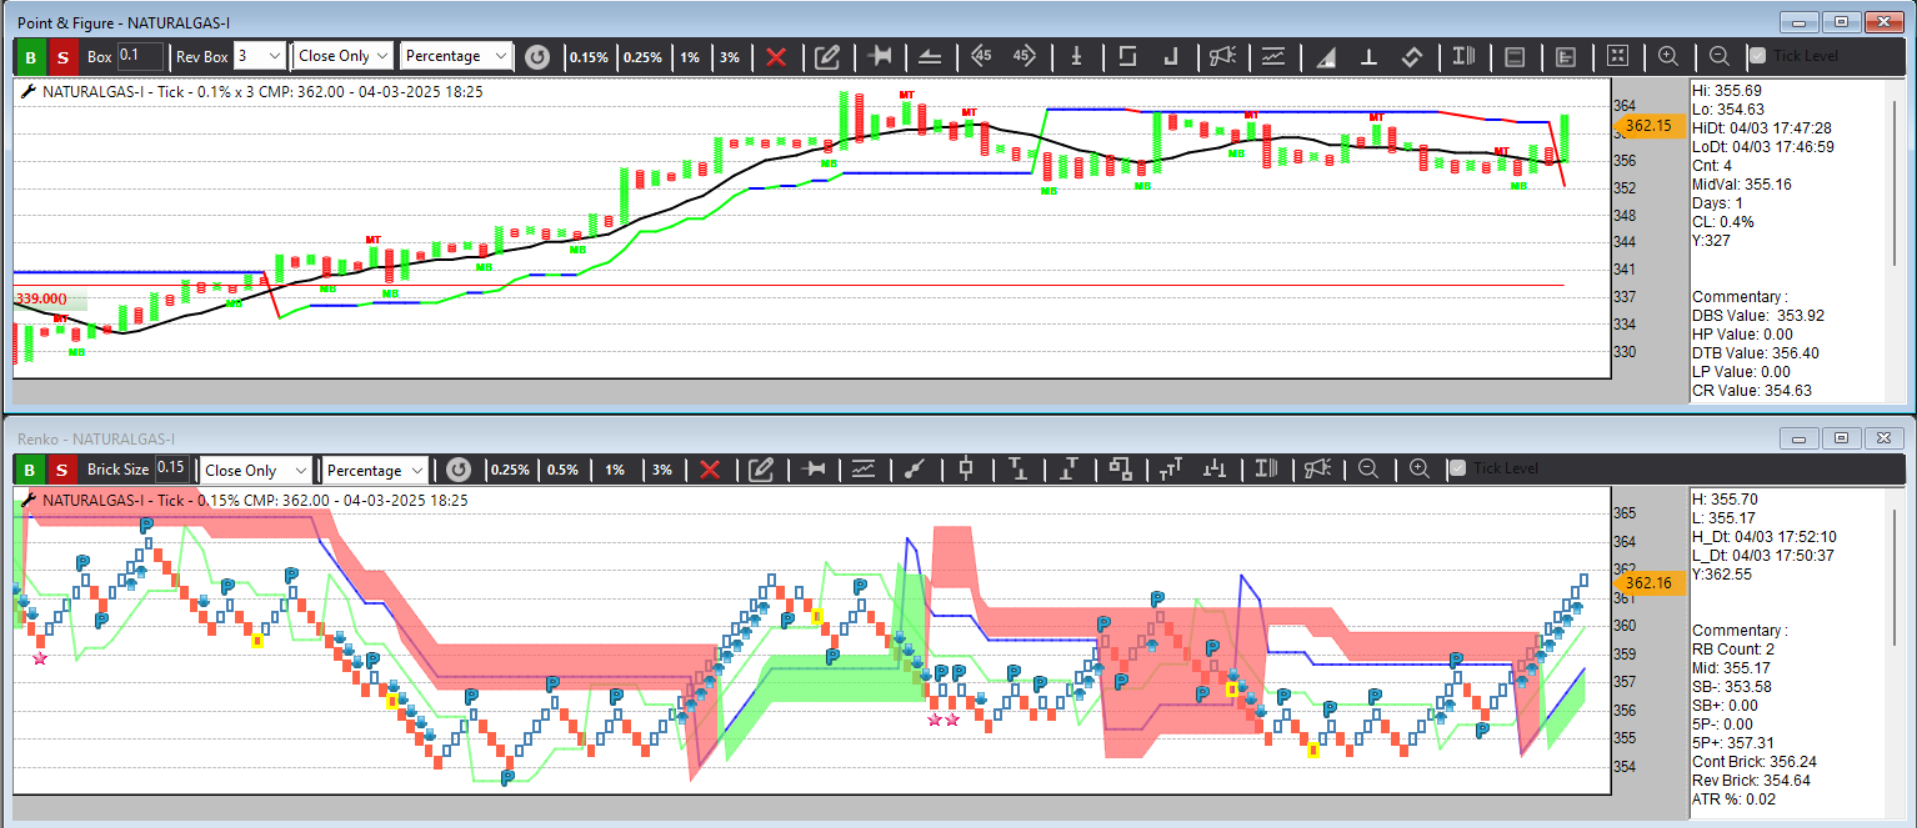Open the Percentage dropdown in Point & Figure

[456, 56]
